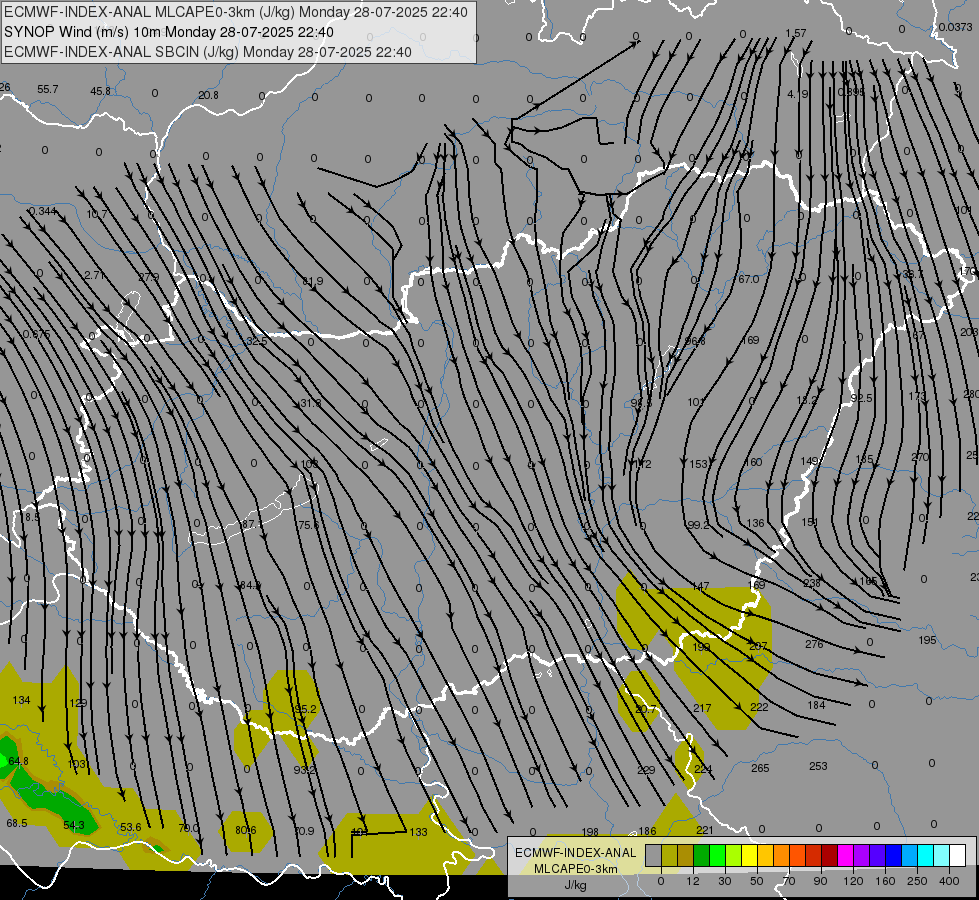
Task: Click the map value 238
Action: tap(812, 583)
